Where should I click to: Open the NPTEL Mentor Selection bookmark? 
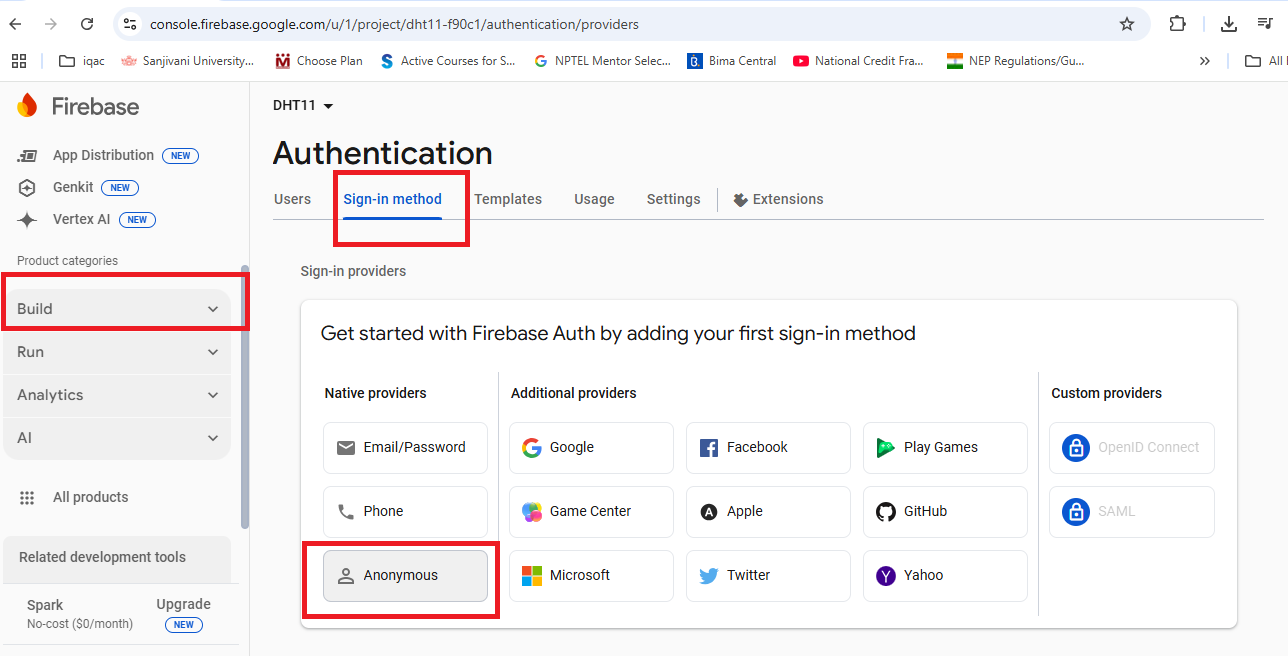coord(603,61)
